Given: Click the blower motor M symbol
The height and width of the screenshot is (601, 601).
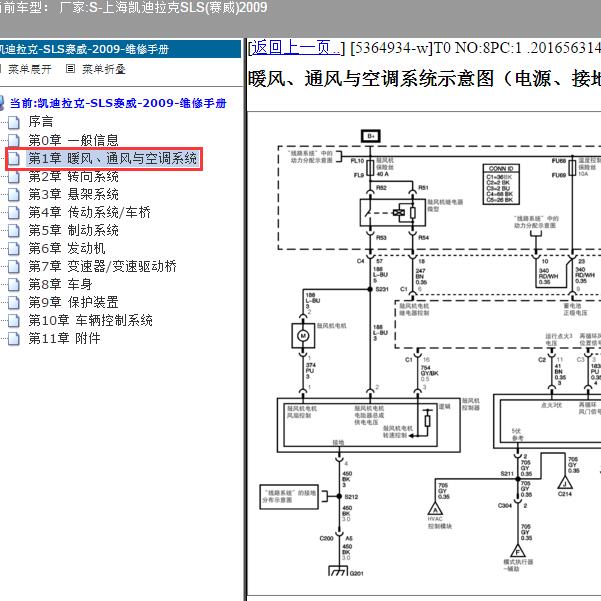Looking at the screenshot, I should point(303,336).
